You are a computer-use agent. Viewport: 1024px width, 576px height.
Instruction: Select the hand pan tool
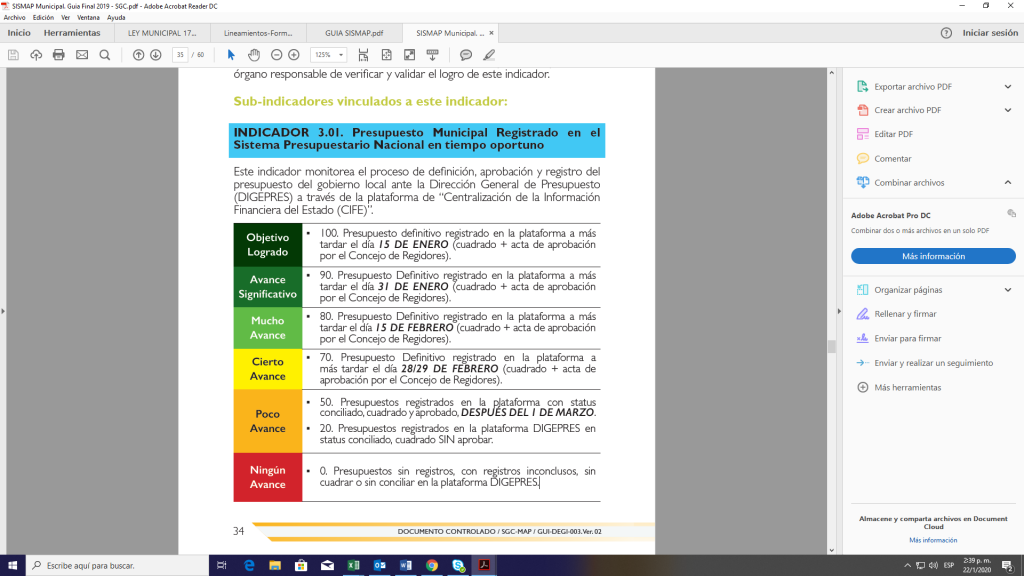[x=254, y=54]
